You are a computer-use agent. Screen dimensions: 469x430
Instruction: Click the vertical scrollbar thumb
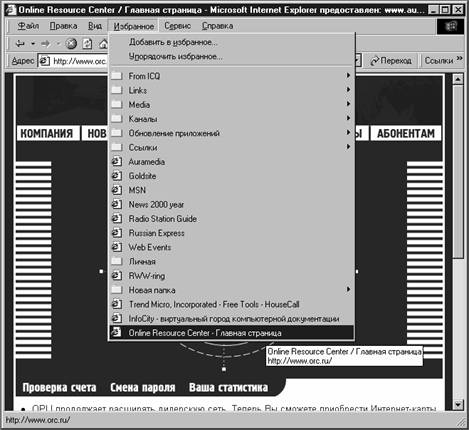[458, 171]
